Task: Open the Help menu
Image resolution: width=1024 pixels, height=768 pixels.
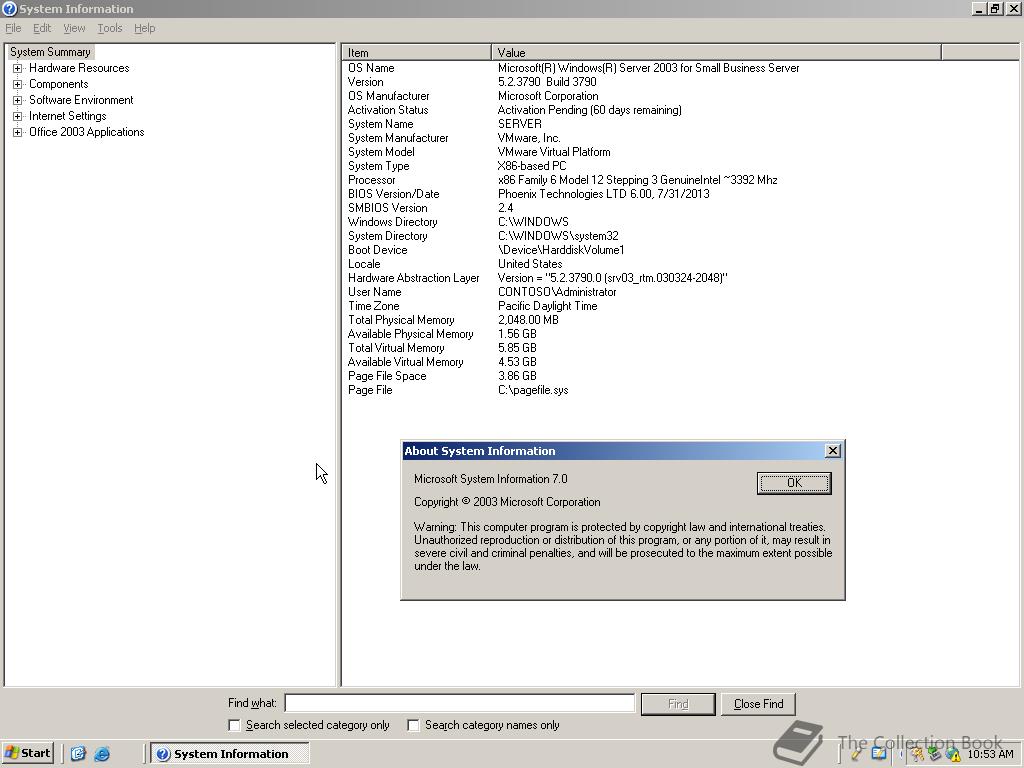Action: point(144,28)
